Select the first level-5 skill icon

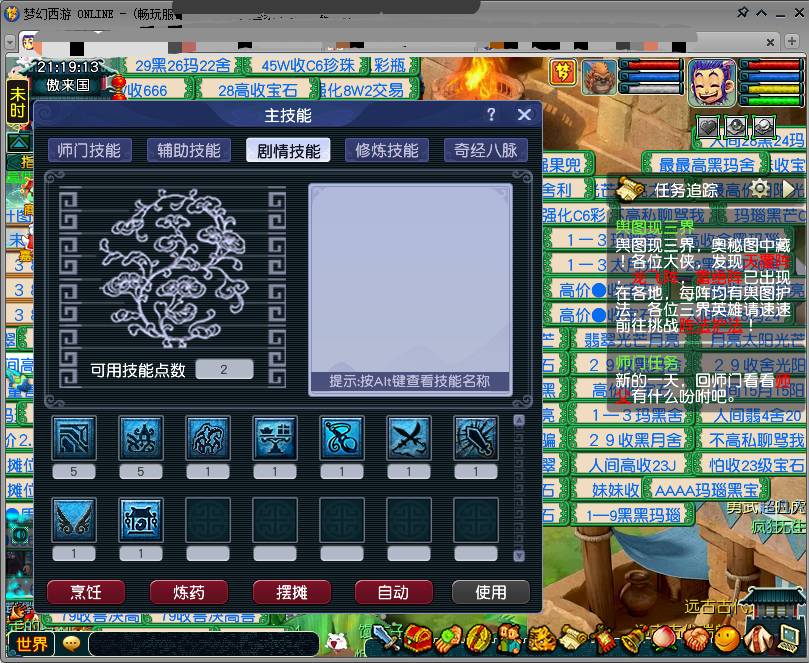(x=74, y=438)
